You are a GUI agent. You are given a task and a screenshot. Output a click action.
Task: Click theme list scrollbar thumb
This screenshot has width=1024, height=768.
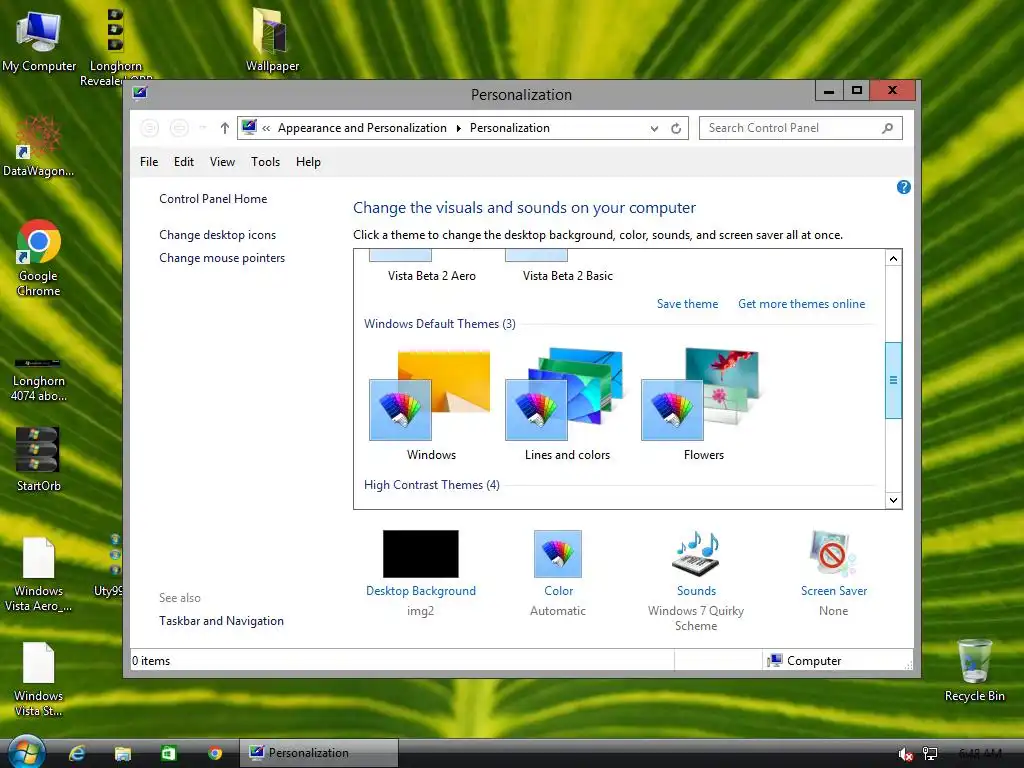point(893,379)
